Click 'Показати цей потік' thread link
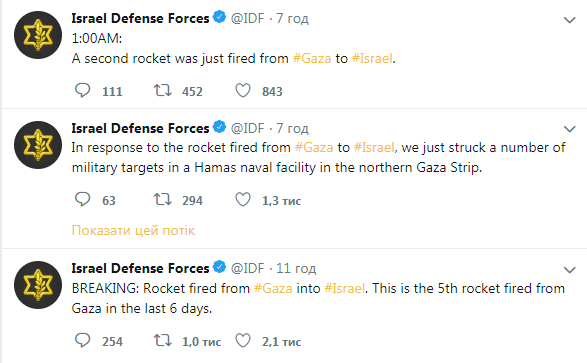Viewport: 587px width, 363px height. pos(133,230)
